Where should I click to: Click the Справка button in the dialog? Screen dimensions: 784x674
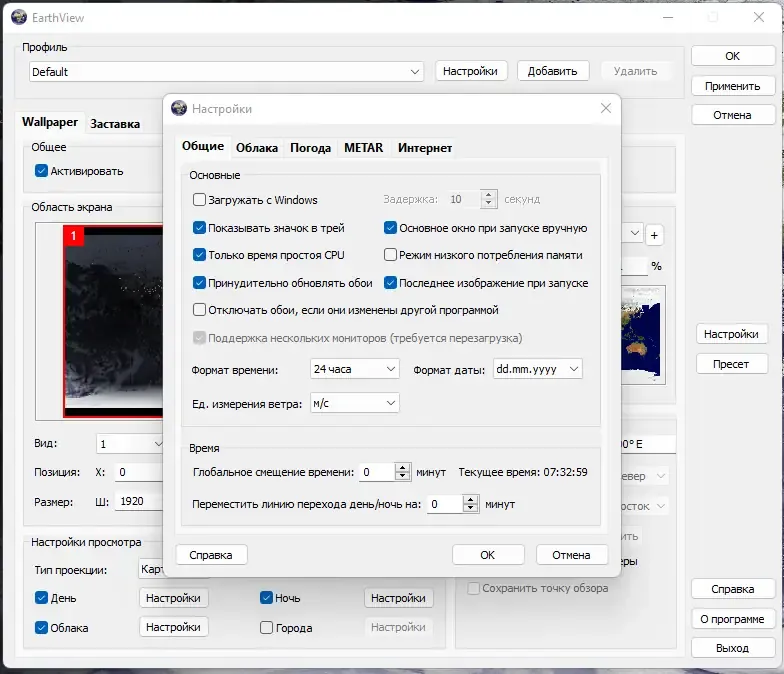point(211,555)
